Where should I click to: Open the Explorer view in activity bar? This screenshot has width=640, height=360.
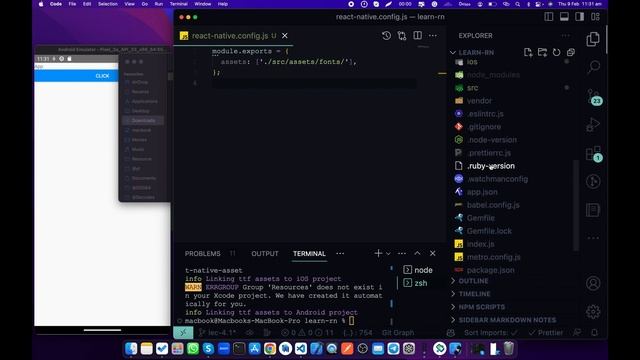(593, 39)
